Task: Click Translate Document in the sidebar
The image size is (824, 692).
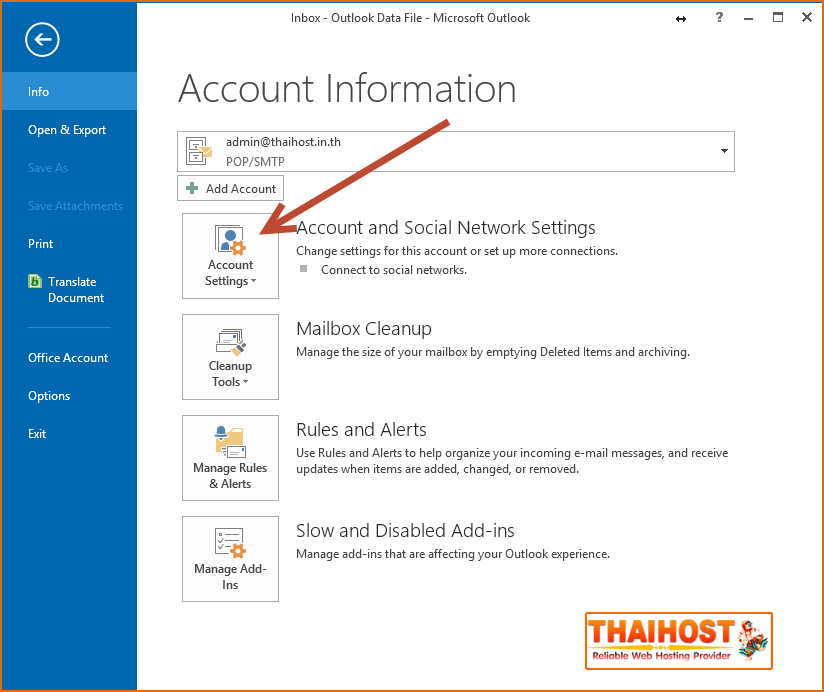Action: [69, 290]
